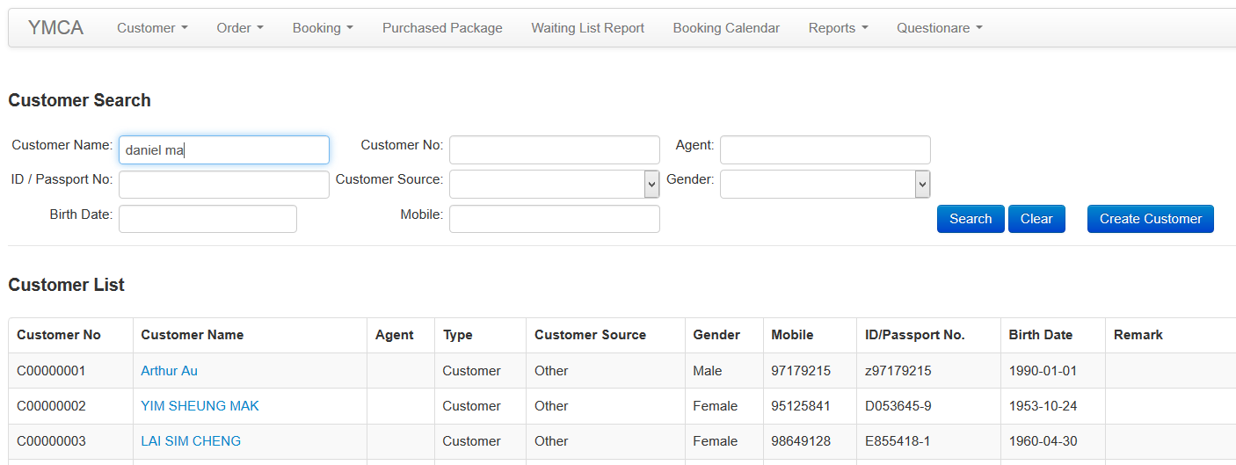Image resolution: width=1236 pixels, height=465 pixels.
Task: Click the Customer No input box
Action: (x=554, y=150)
